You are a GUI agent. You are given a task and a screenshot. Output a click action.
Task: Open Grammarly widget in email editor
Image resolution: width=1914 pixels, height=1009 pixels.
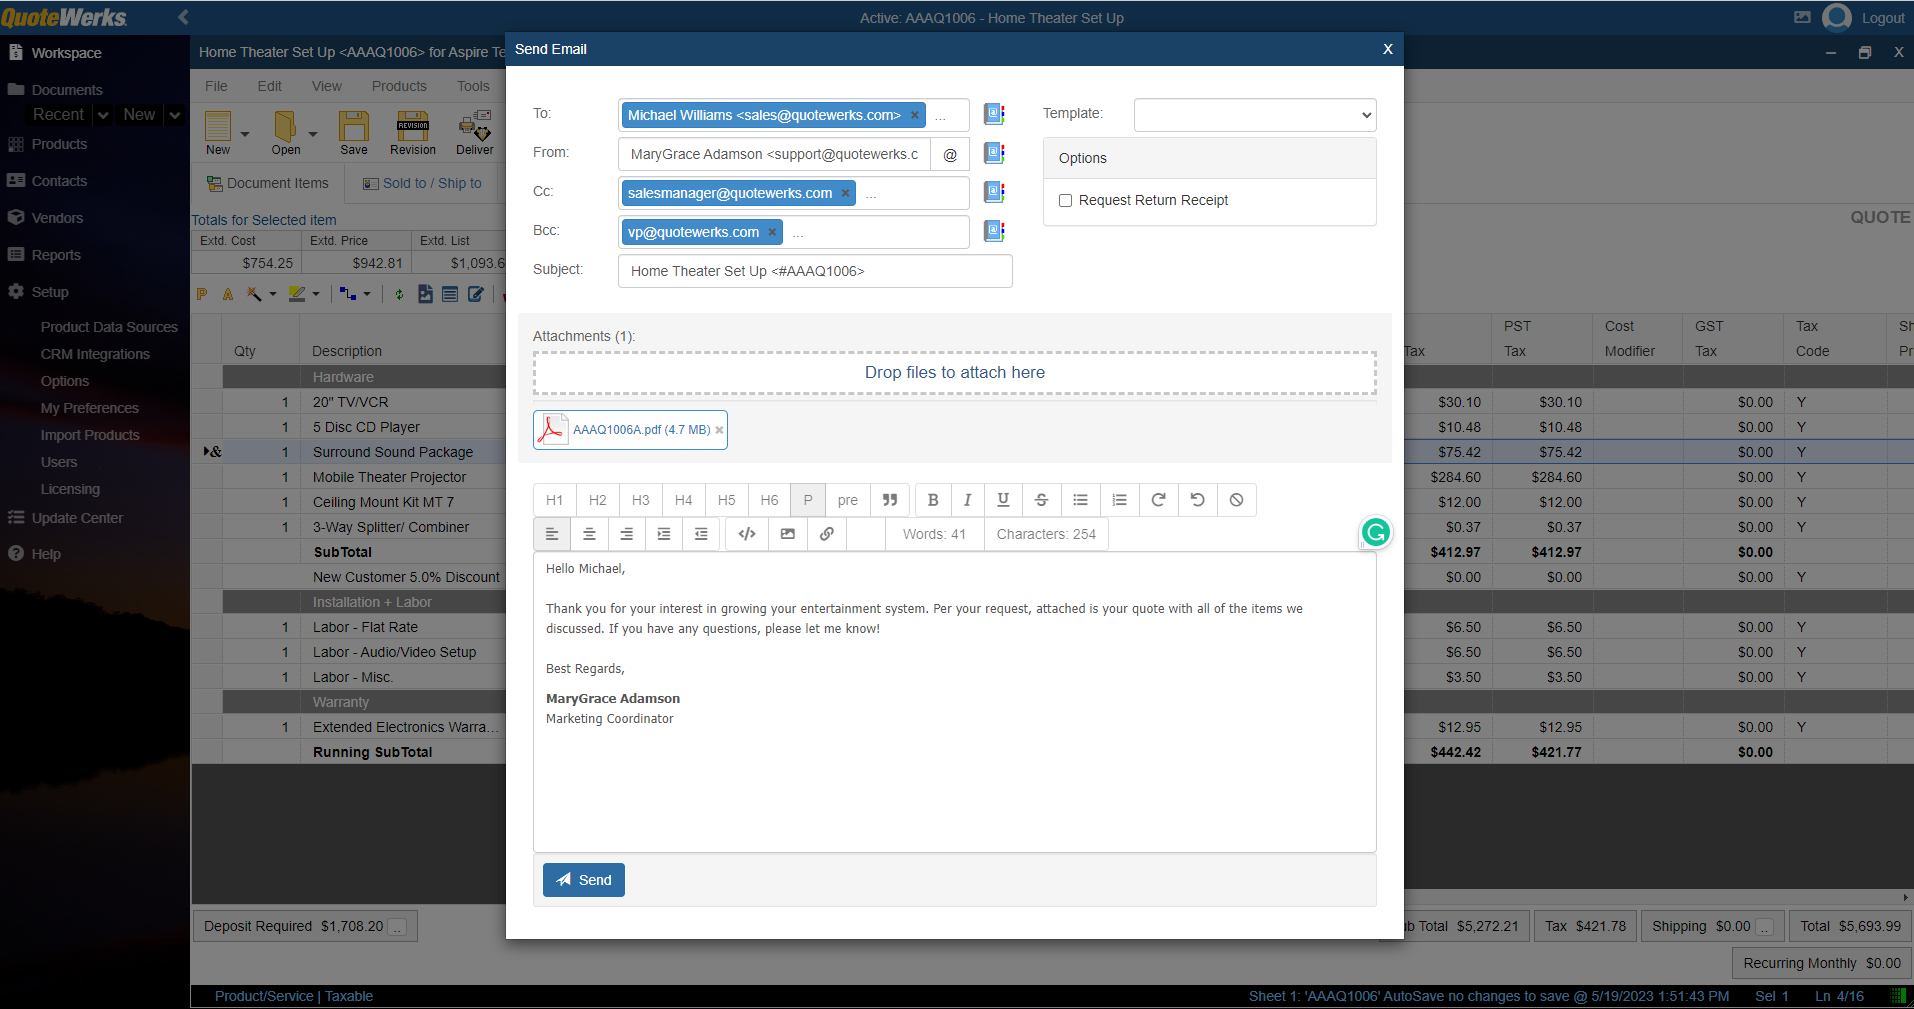(1376, 532)
